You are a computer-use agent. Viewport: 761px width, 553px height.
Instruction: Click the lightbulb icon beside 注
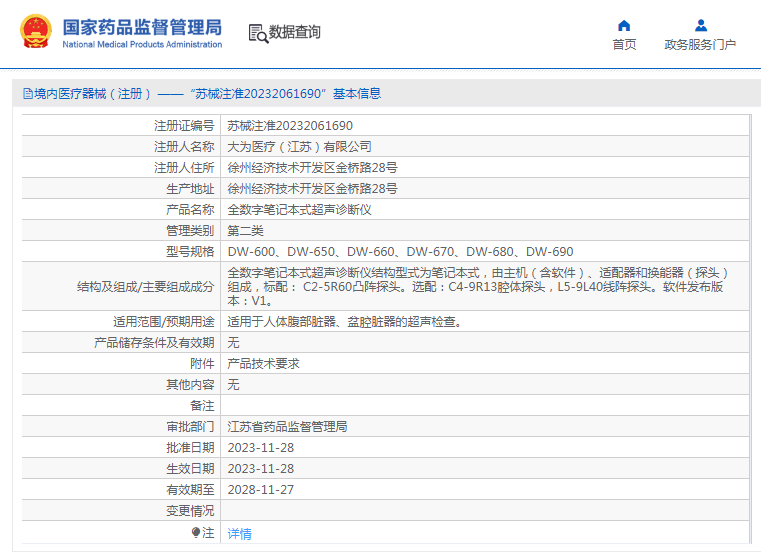click(x=196, y=533)
